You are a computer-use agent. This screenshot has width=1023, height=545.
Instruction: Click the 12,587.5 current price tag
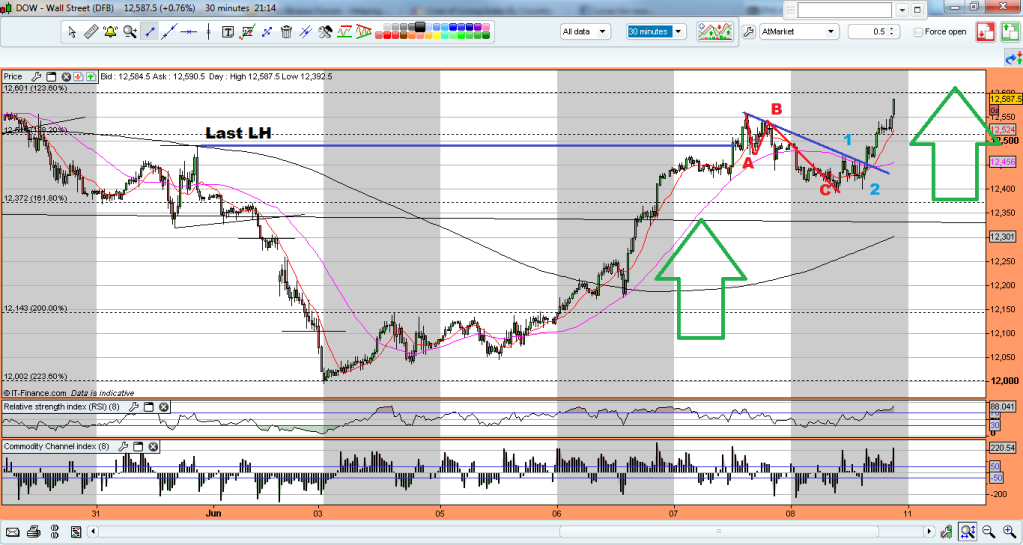click(x=1005, y=99)
